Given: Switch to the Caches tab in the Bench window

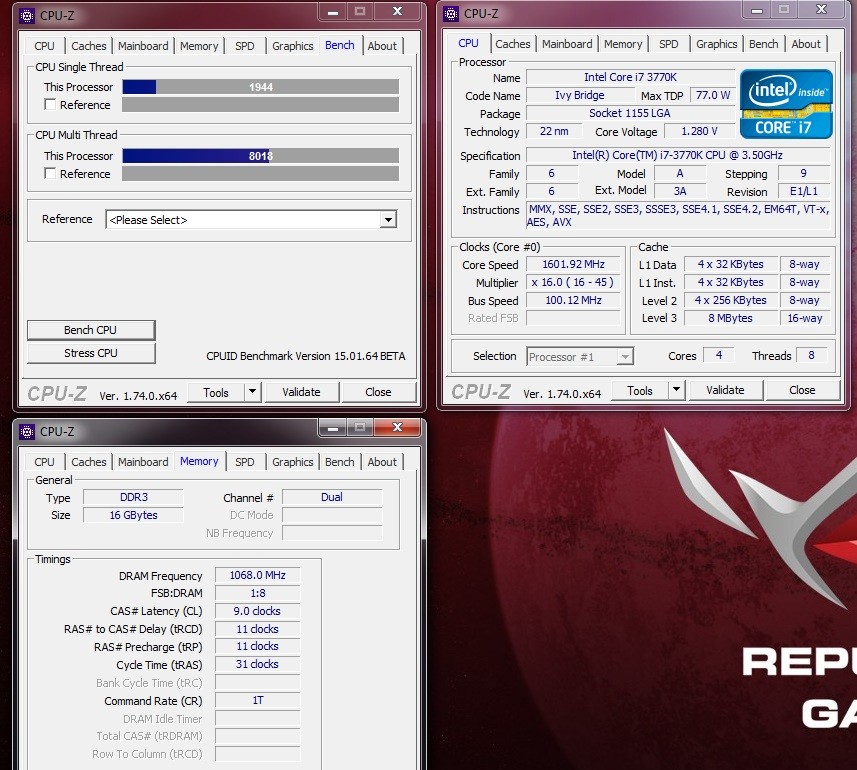Looking at the screenshot, I should pyautogui.click(x=89, y=46).
